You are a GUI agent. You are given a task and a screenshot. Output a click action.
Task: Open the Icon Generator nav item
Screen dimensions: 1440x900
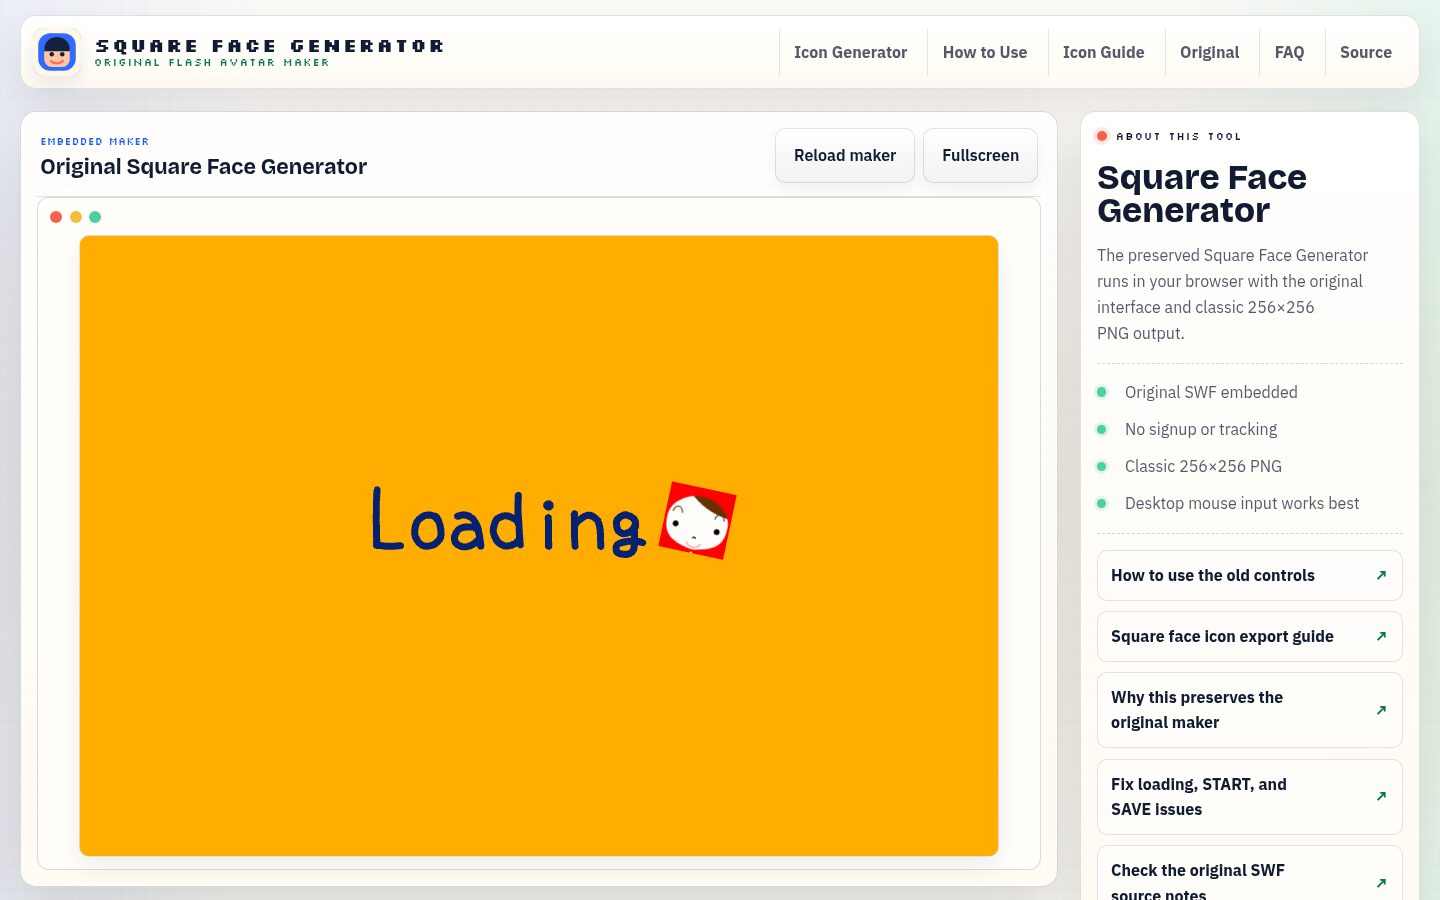[x=850, y=52]
